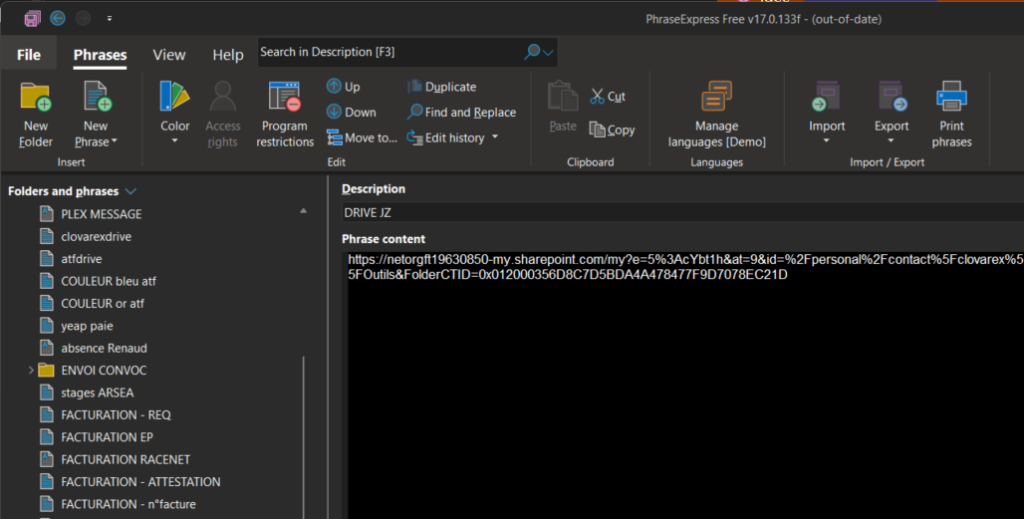Select the PLEX MESSAGE phrase
This screenshot has height=519, width=1024.
(101, 214)
